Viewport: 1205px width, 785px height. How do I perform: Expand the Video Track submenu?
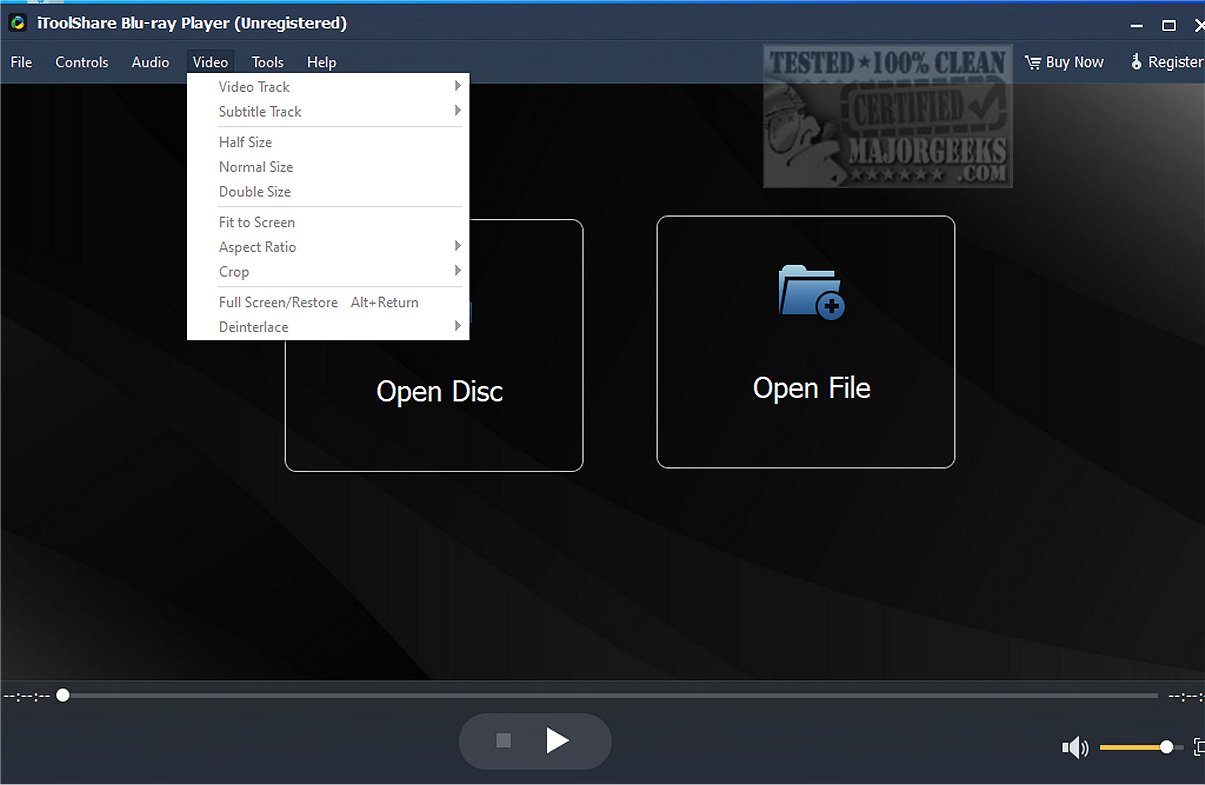(x=328, y=87)
